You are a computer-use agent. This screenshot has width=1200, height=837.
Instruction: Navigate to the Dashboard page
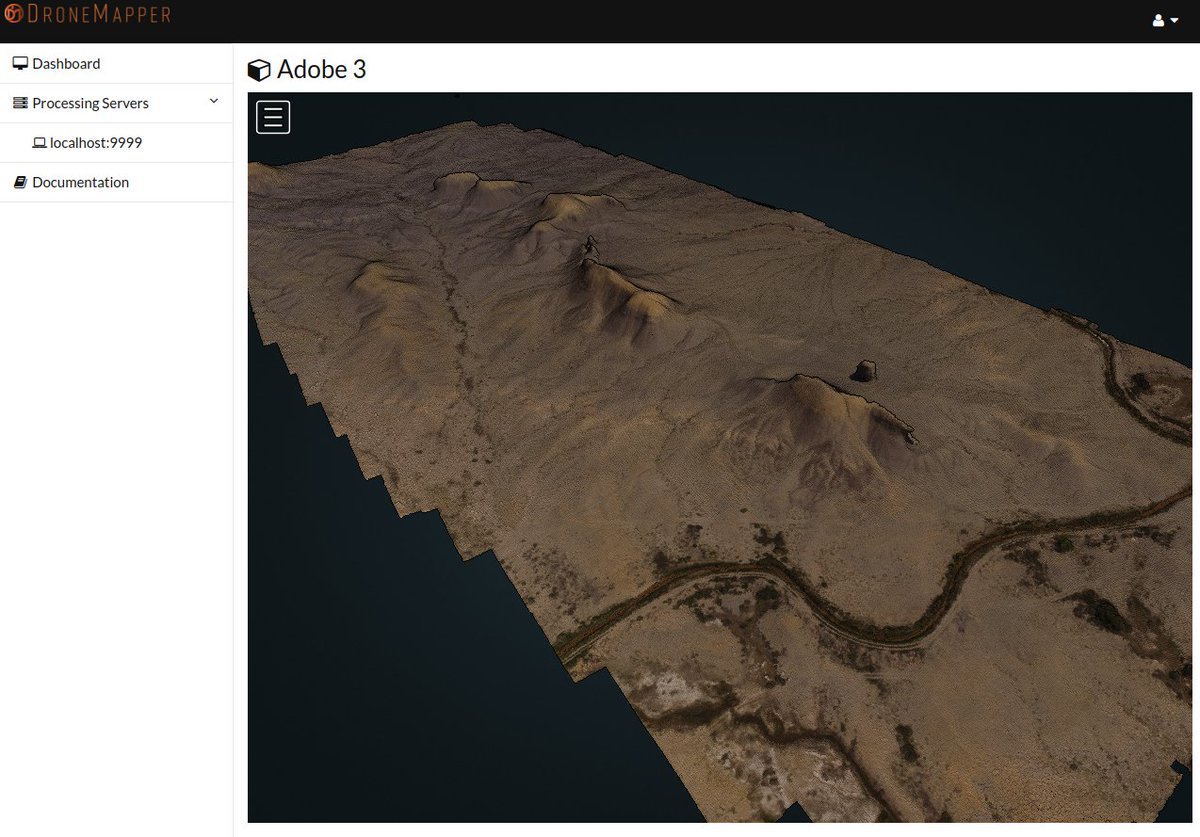click(x=67, y=63)
